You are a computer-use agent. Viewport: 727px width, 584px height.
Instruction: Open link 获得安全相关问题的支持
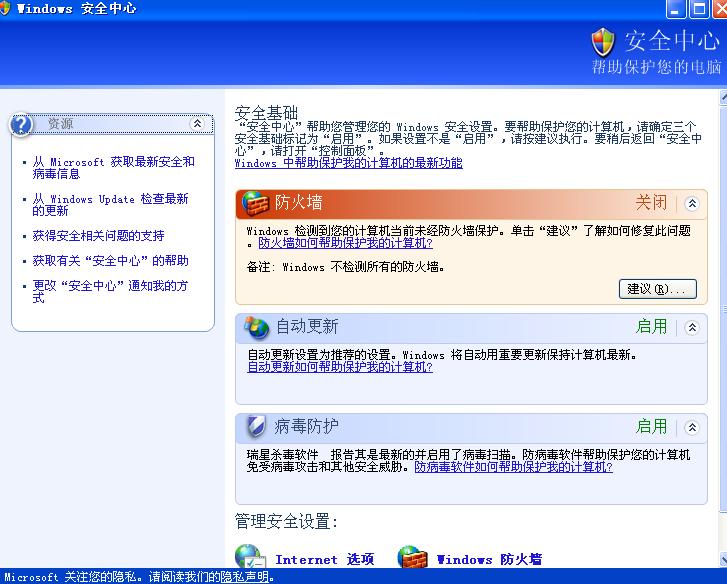tap(98, 236)
